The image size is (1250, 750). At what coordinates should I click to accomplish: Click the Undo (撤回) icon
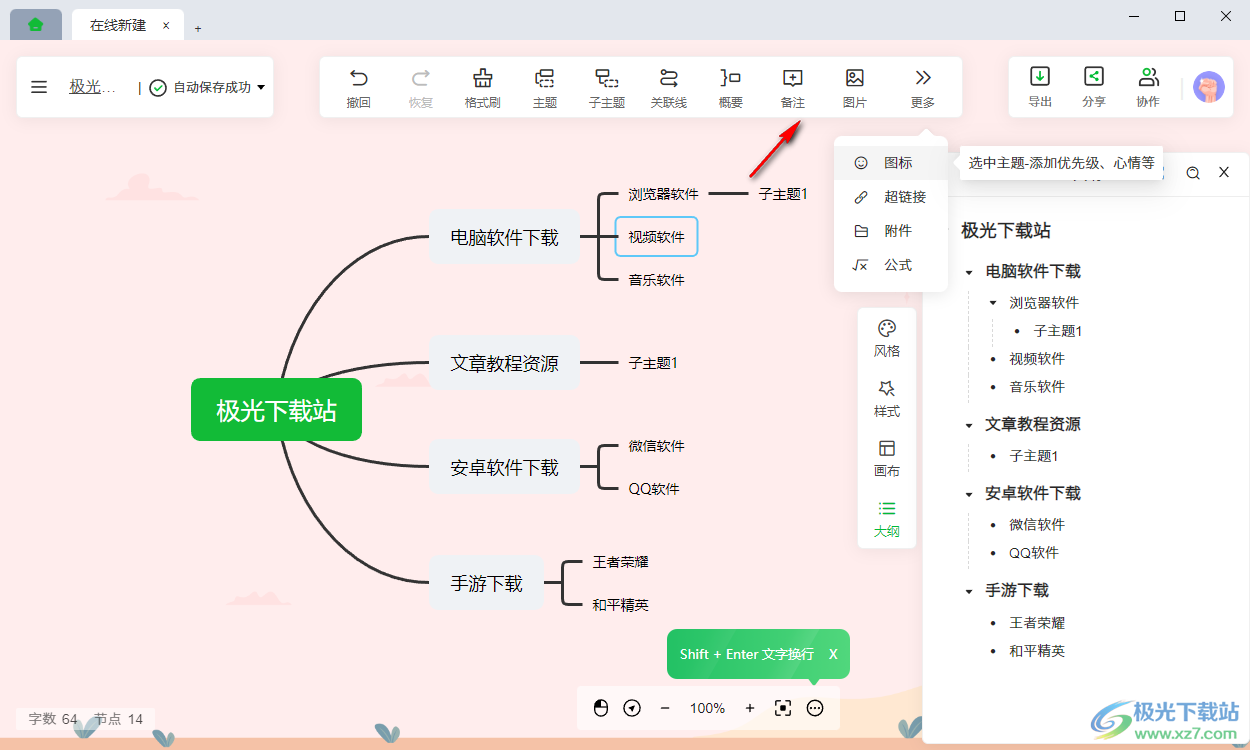[358, 78]
